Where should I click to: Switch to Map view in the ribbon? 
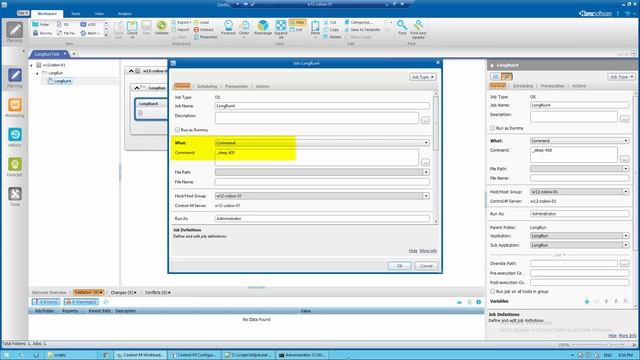point(297,22)
